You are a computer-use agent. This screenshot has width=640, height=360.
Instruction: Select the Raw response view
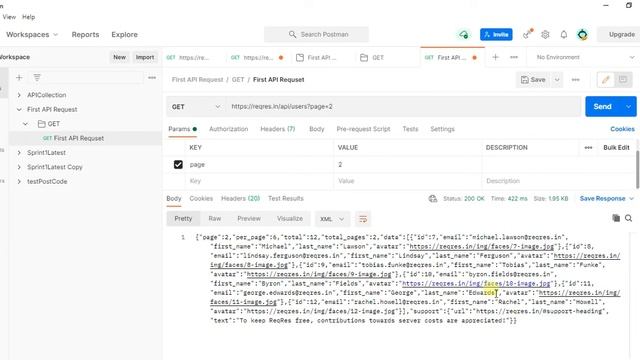[x=215, y=219]
